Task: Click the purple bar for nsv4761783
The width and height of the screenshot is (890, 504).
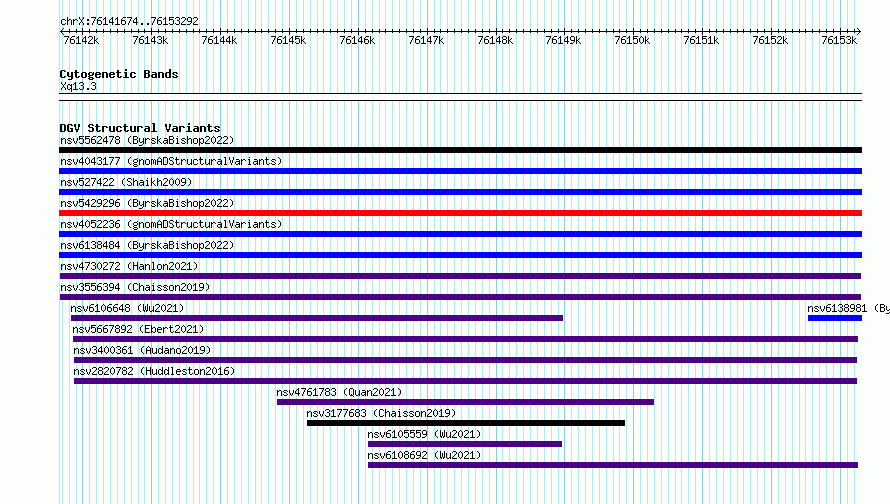Action: [465, 402]
